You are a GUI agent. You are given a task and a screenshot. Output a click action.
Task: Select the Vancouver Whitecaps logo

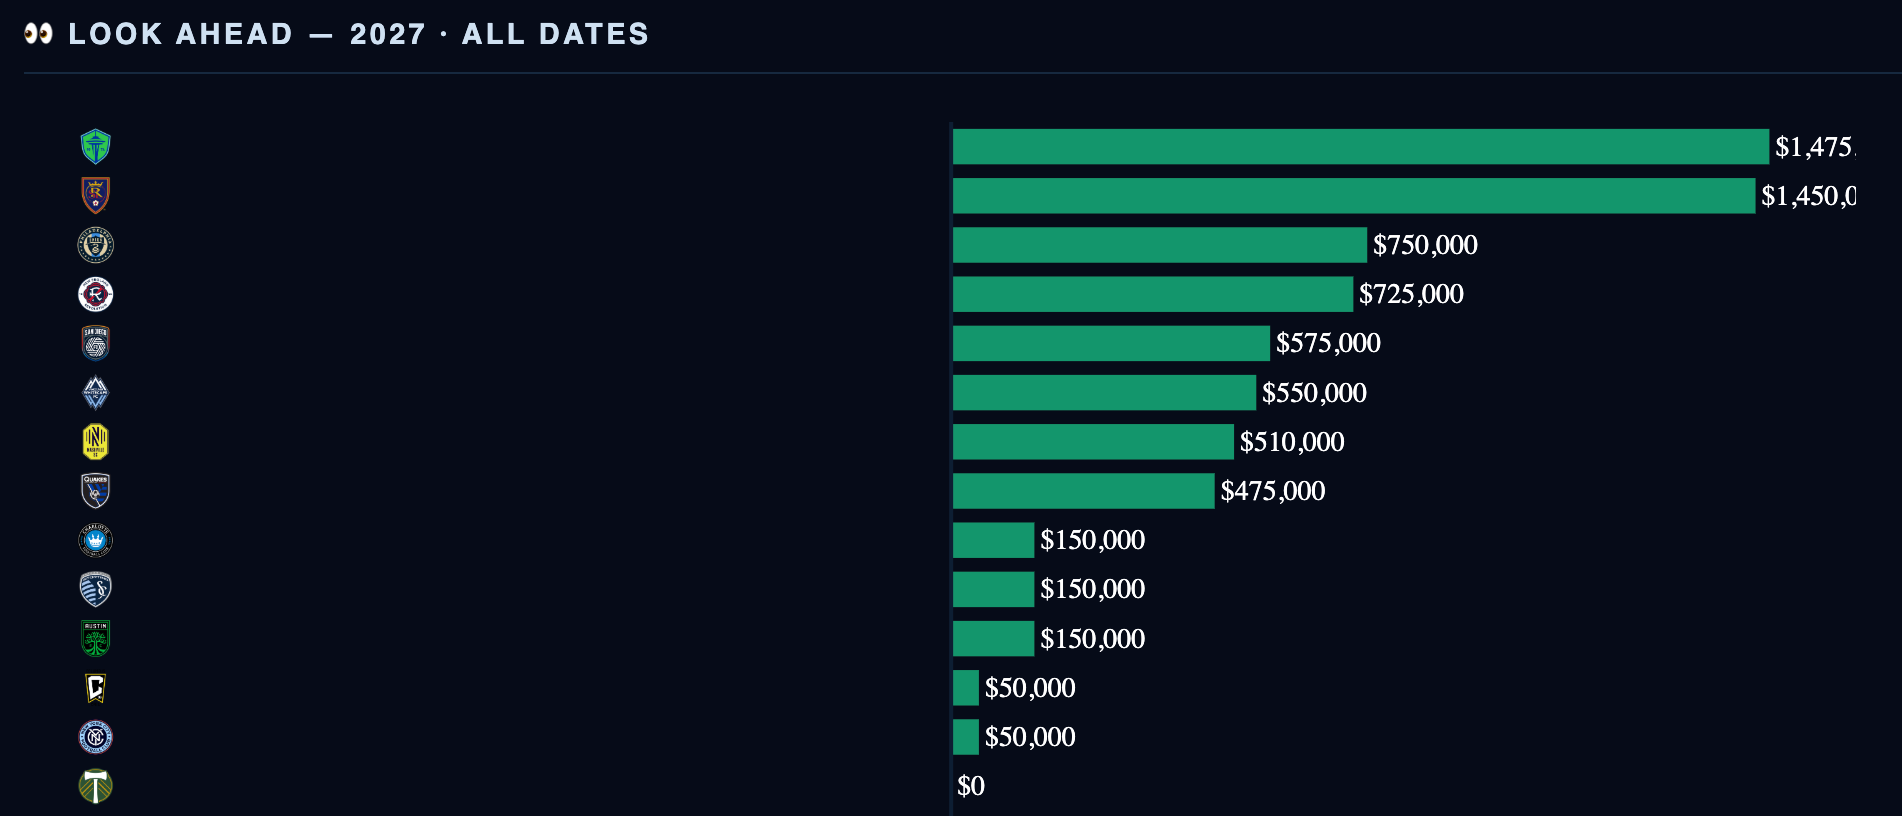coord(95,392)
